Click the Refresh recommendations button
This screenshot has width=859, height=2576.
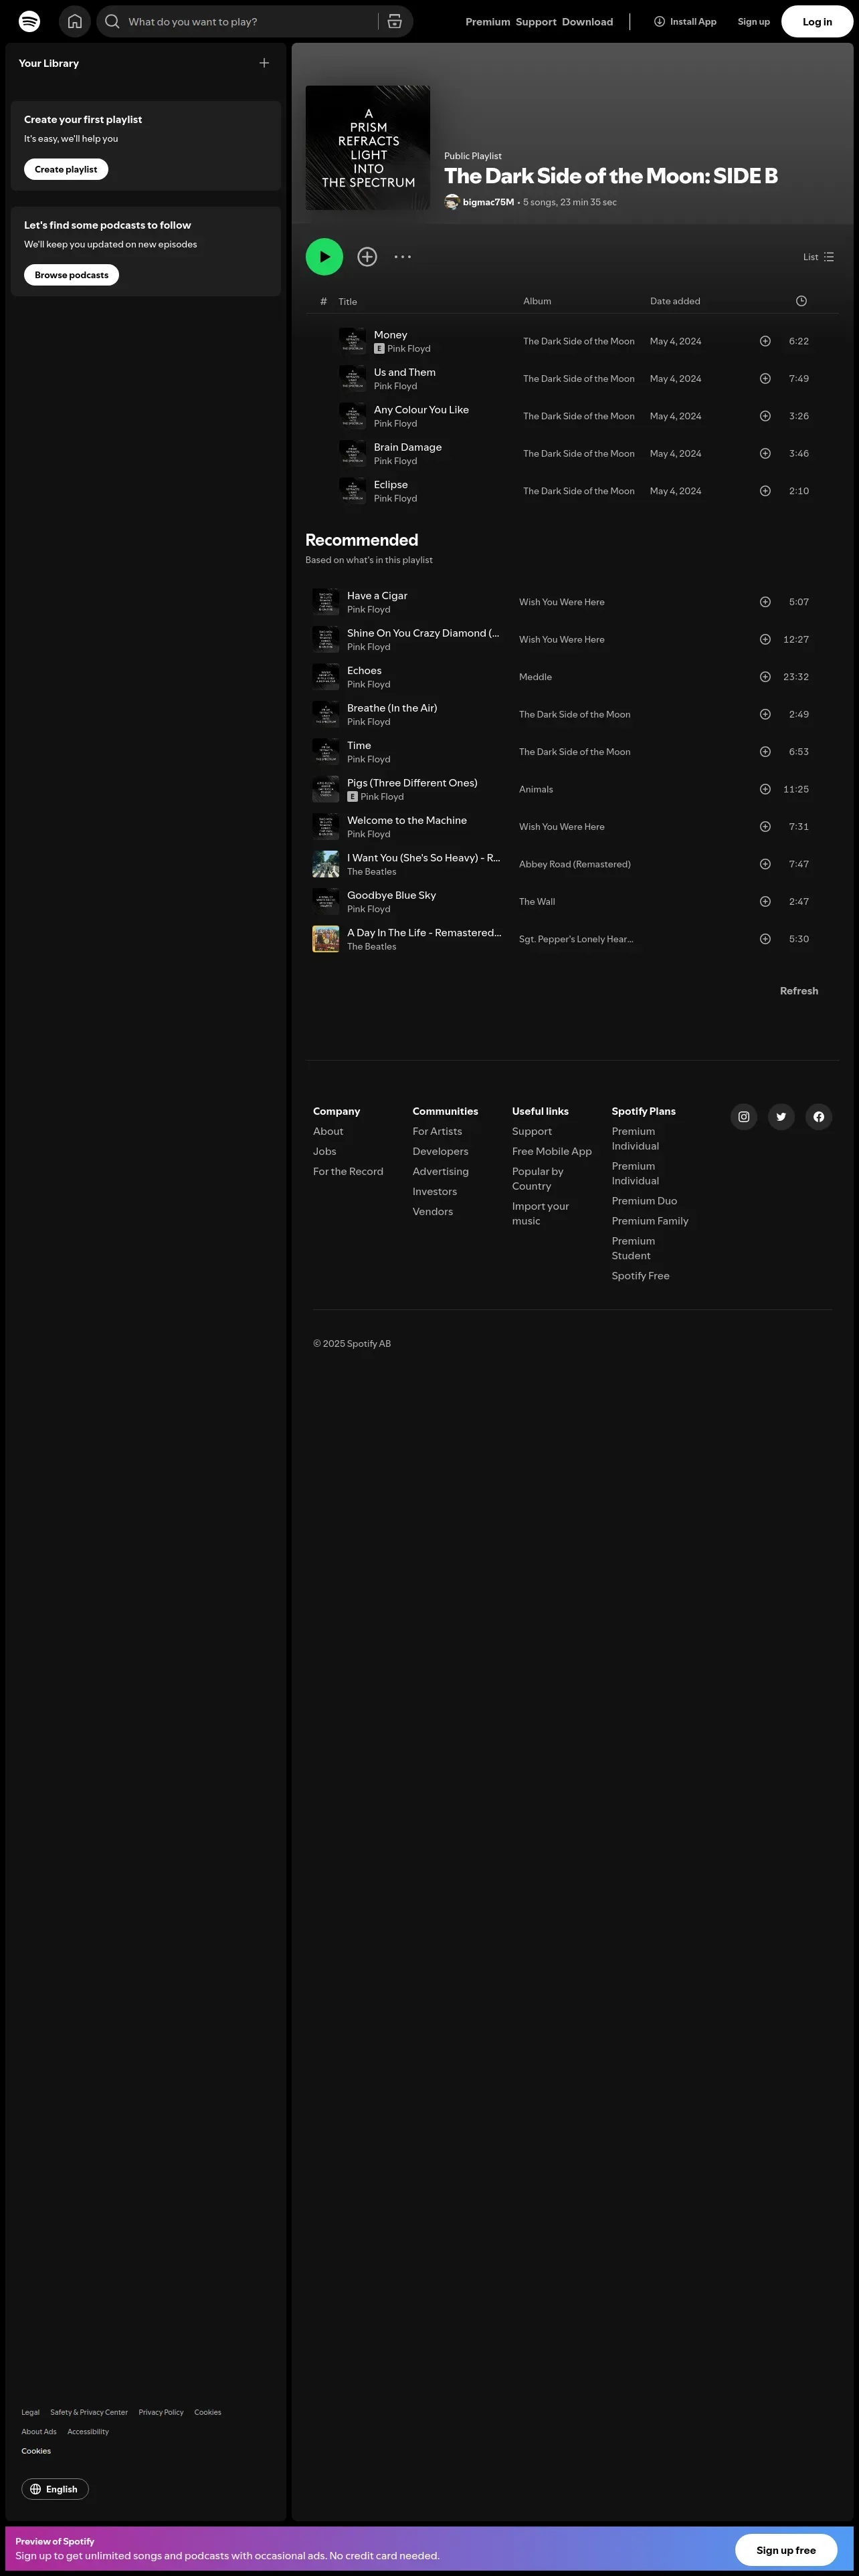tap(799, 991)
